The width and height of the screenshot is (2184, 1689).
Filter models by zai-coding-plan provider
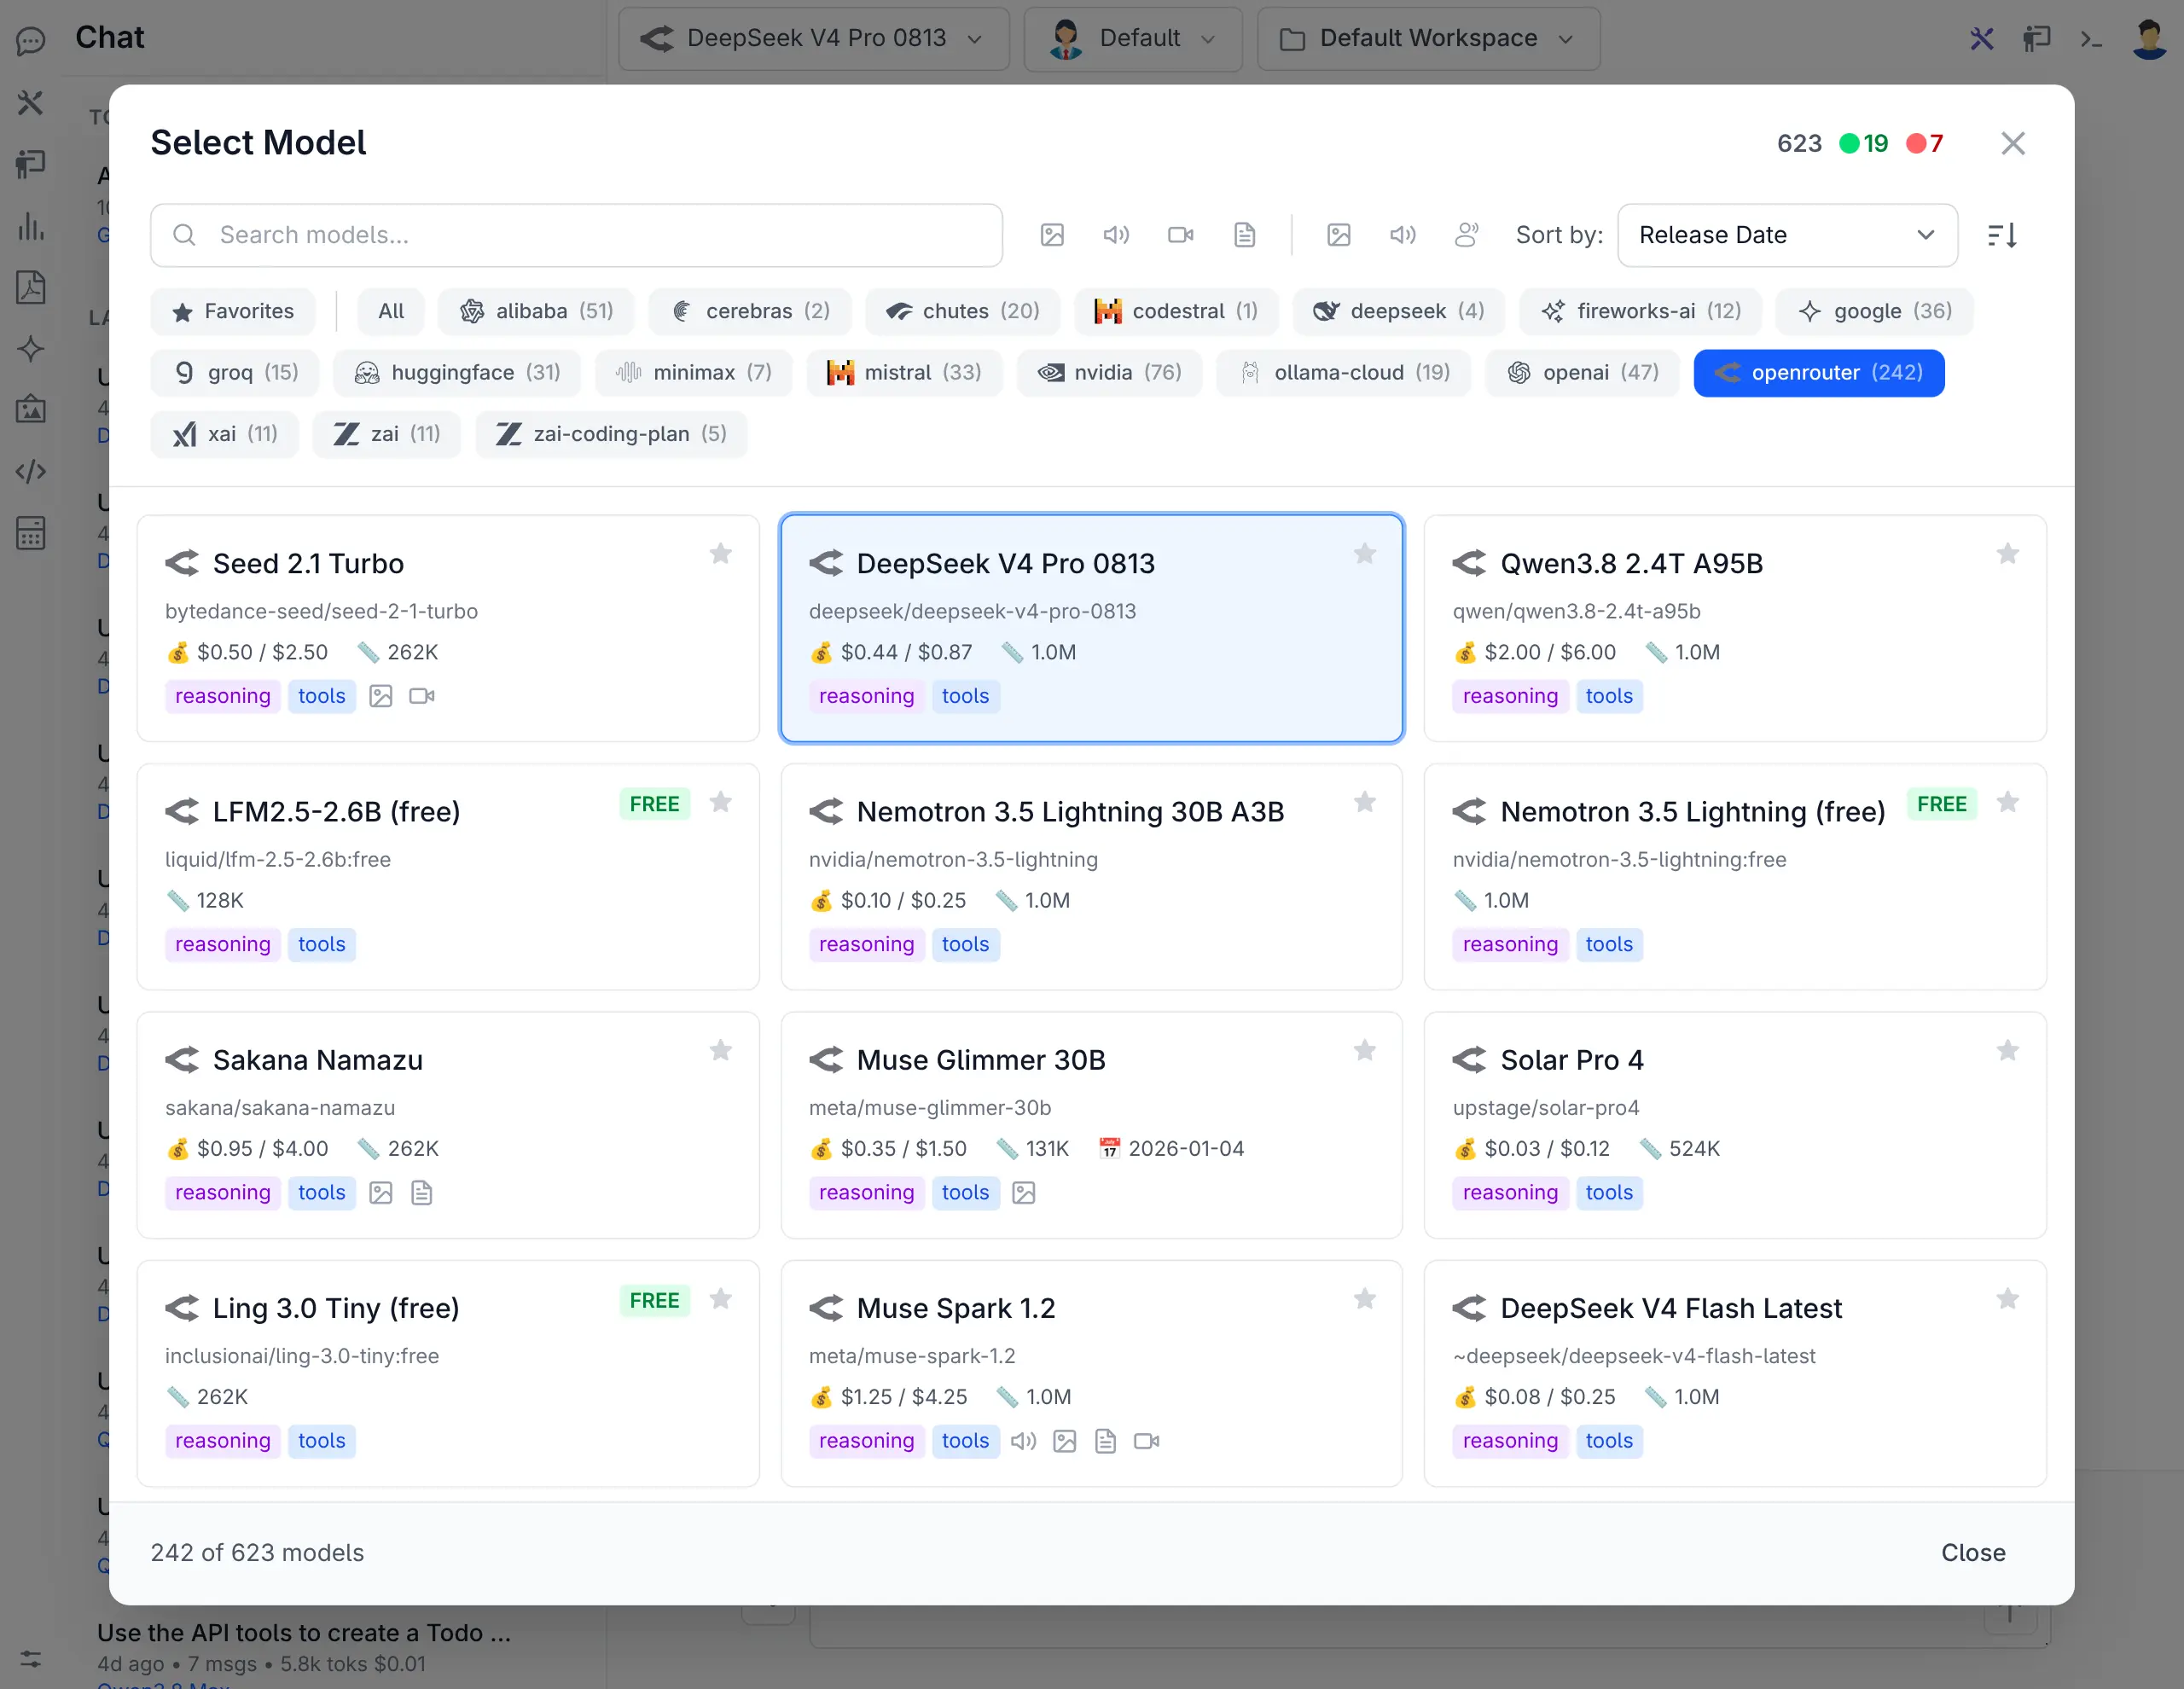(x=611, y=434)
